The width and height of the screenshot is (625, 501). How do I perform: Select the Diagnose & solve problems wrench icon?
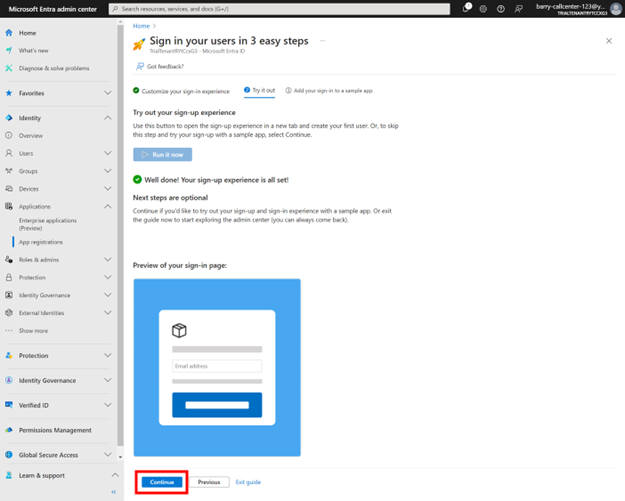pyautogui.click(x=9, y=68)
